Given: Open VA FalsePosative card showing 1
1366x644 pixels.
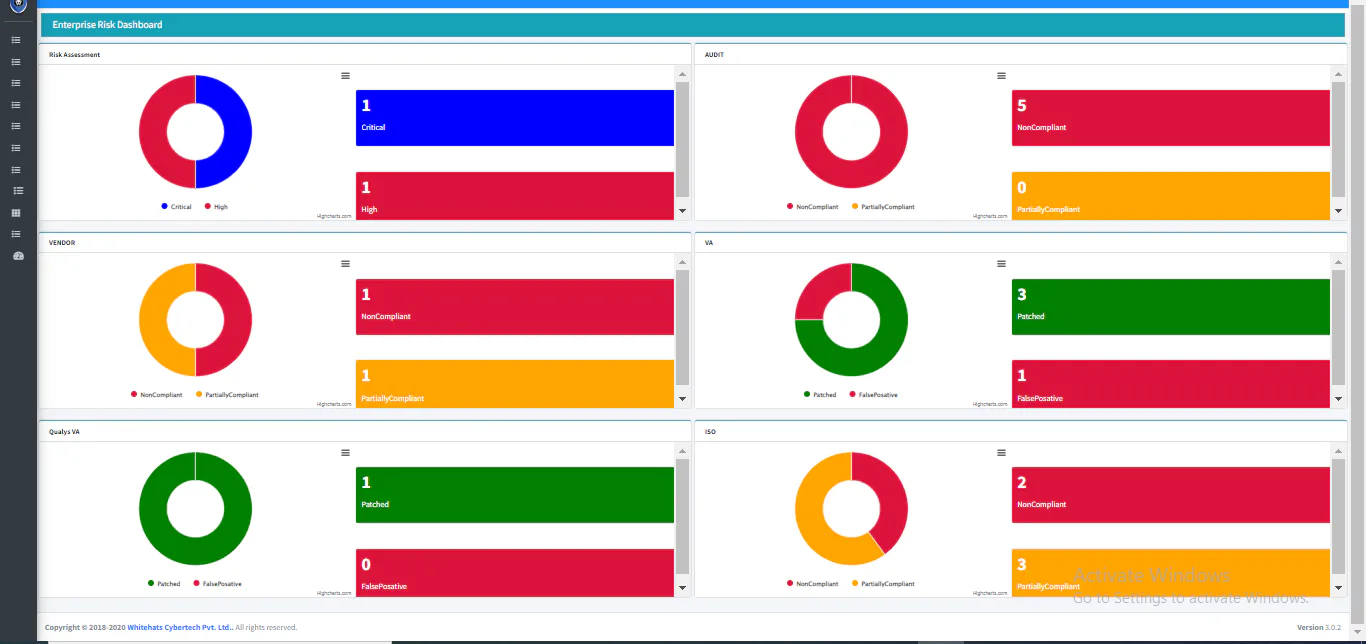Looking at the screenshot, I should click(x=1171, y=384).
